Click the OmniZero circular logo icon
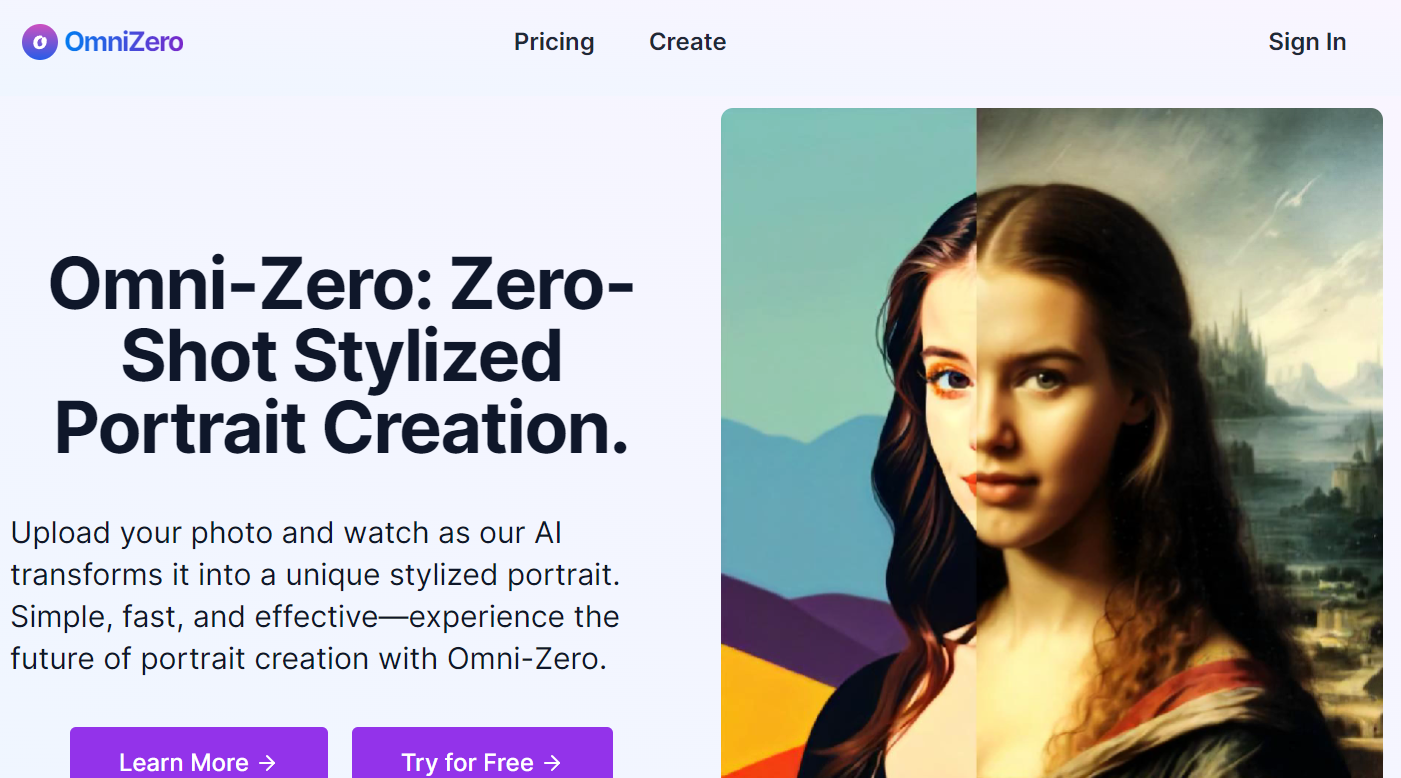Viewport: 1401px width, 778px height. [40, 42]
